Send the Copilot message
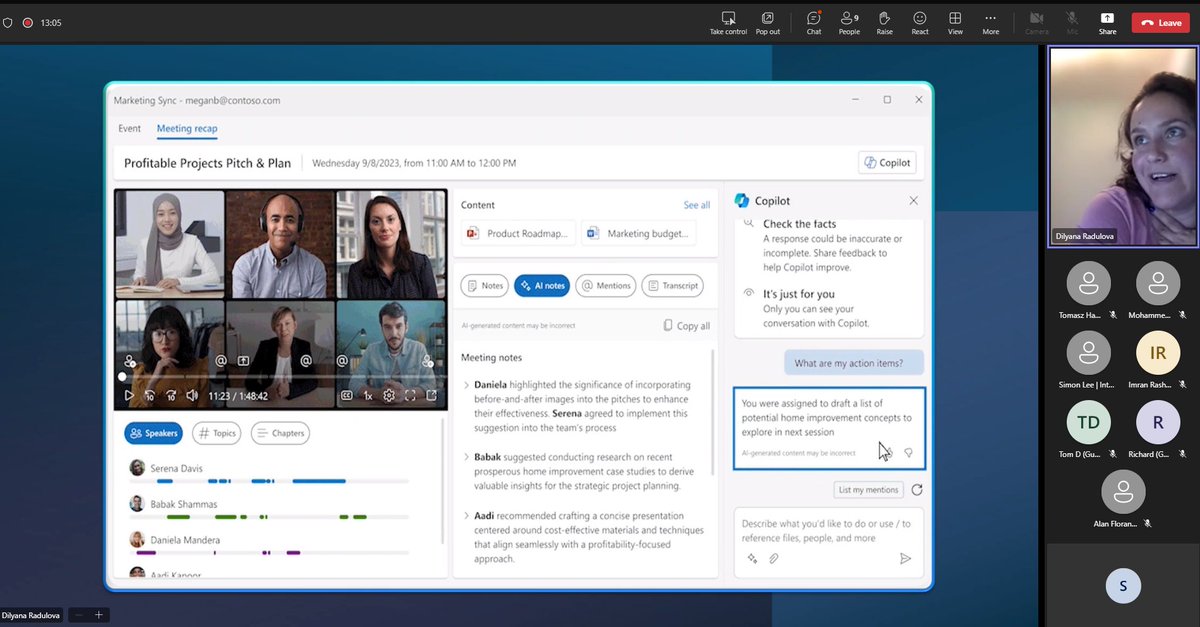Screen dimensions: 1200x627 point(906,559)
